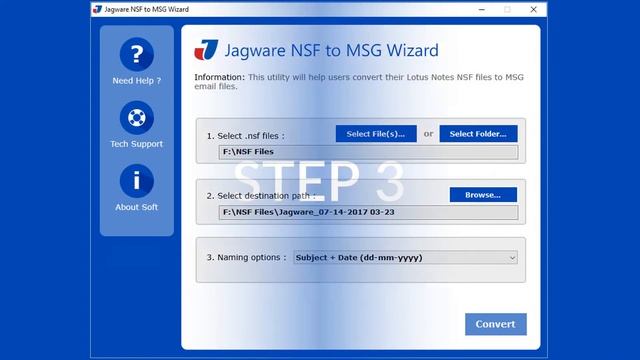Click the Jagware logo in the header
640x360 pixels.
pyautogui.click(x=206, y=50)
